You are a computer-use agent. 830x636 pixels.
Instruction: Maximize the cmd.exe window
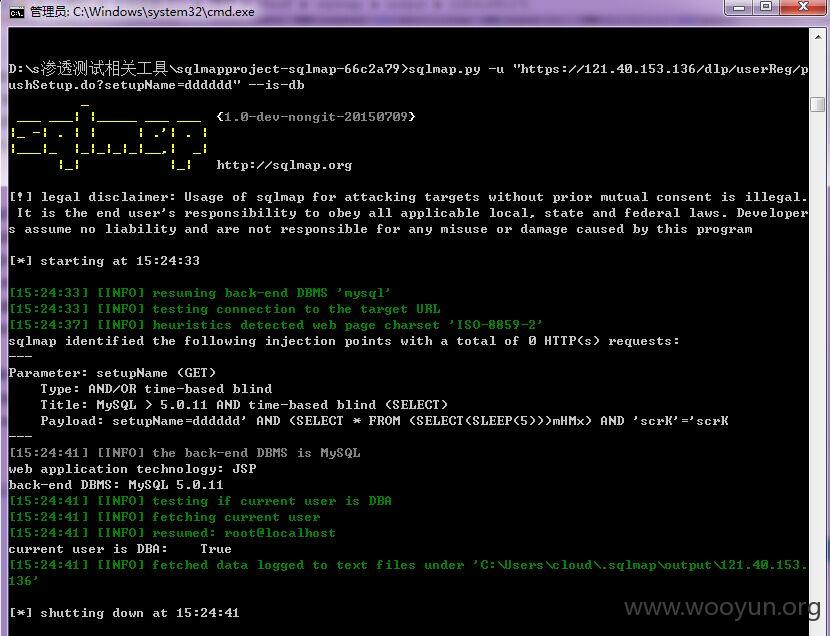click(765, 7)
